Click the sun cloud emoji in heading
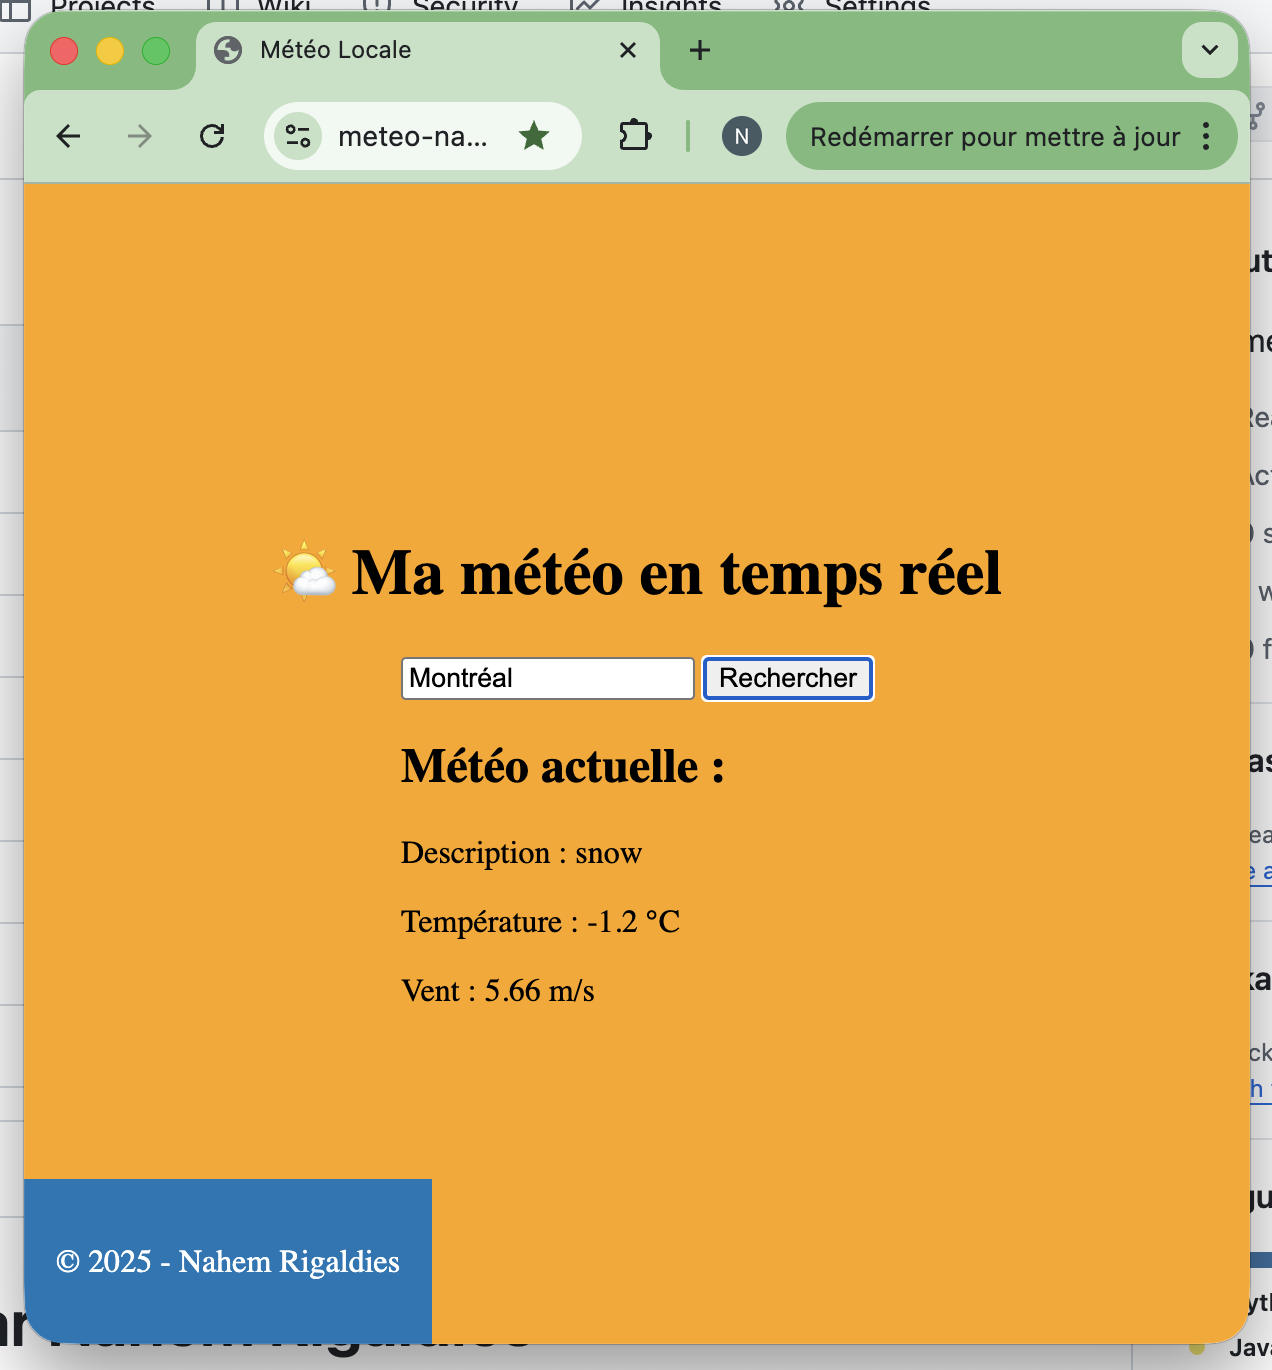Screen dimensions: 1272x1370 pyautogui.click(x=306, y=572)
